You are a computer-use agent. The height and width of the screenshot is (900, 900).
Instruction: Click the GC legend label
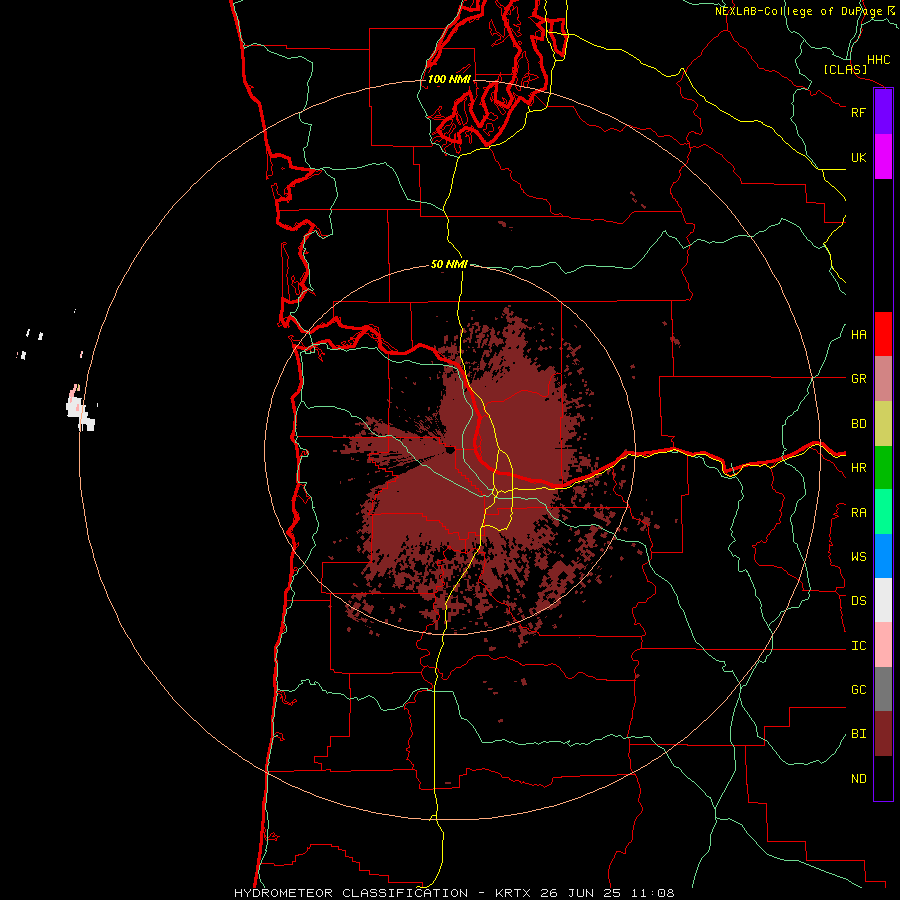[858, 690]
